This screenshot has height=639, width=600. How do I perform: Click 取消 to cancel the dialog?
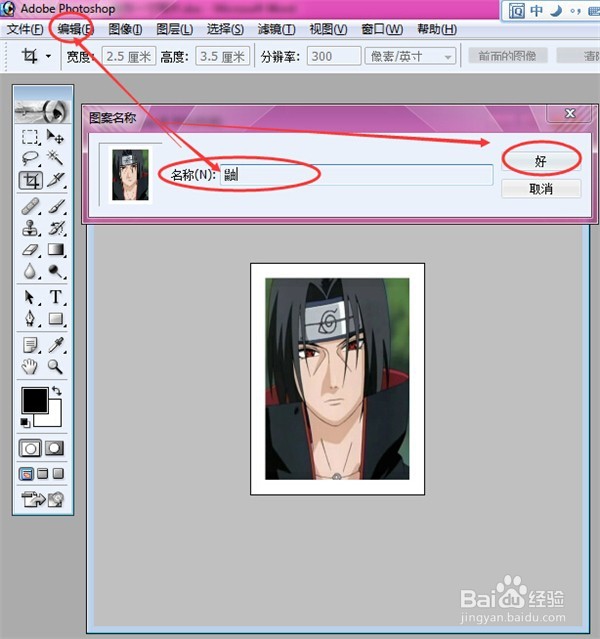541,189
